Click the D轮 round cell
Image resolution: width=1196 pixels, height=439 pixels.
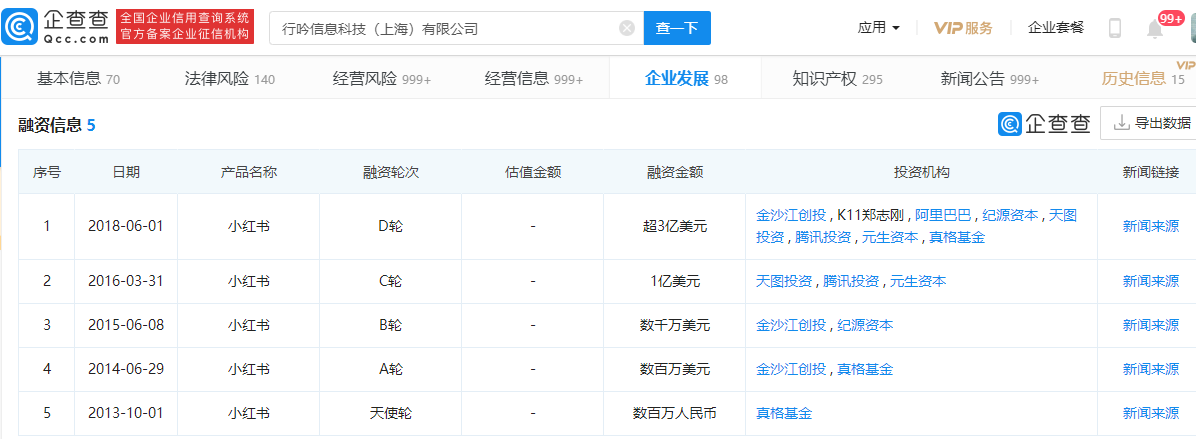391,226
